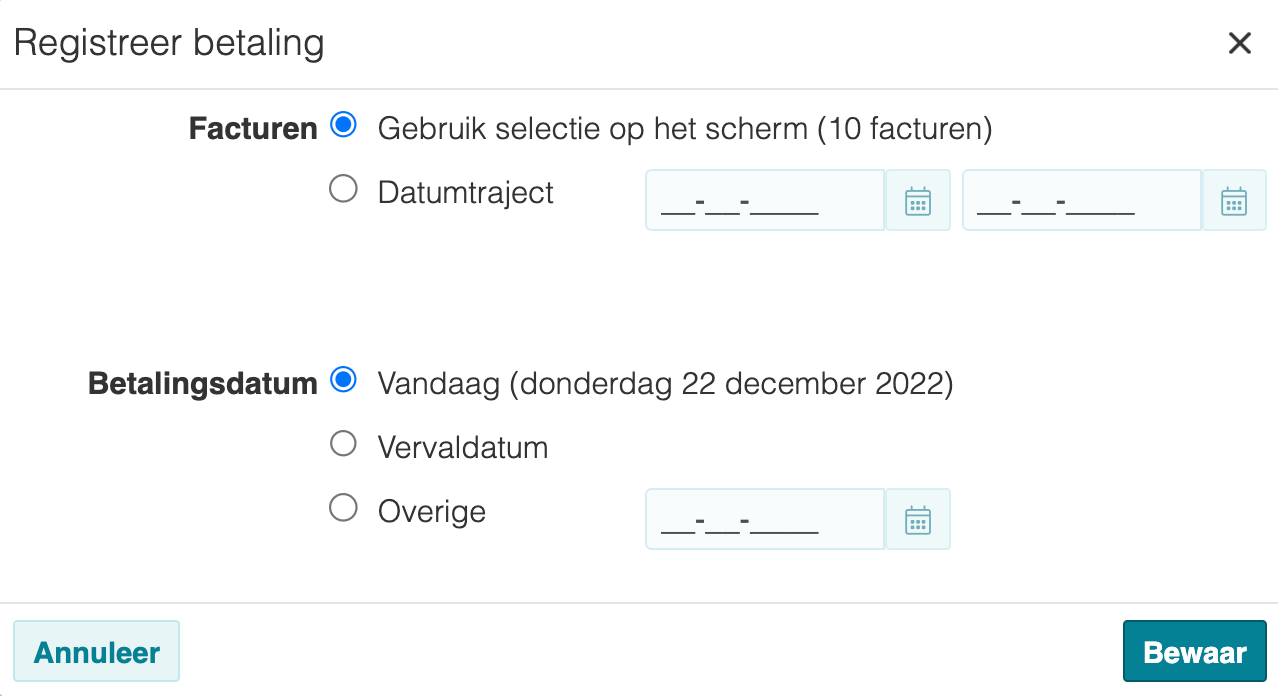Click the 'Vandaag (donderdag 22 december 2022)' text
This screenshot has height=696, width=1278.
click(665, 384)
